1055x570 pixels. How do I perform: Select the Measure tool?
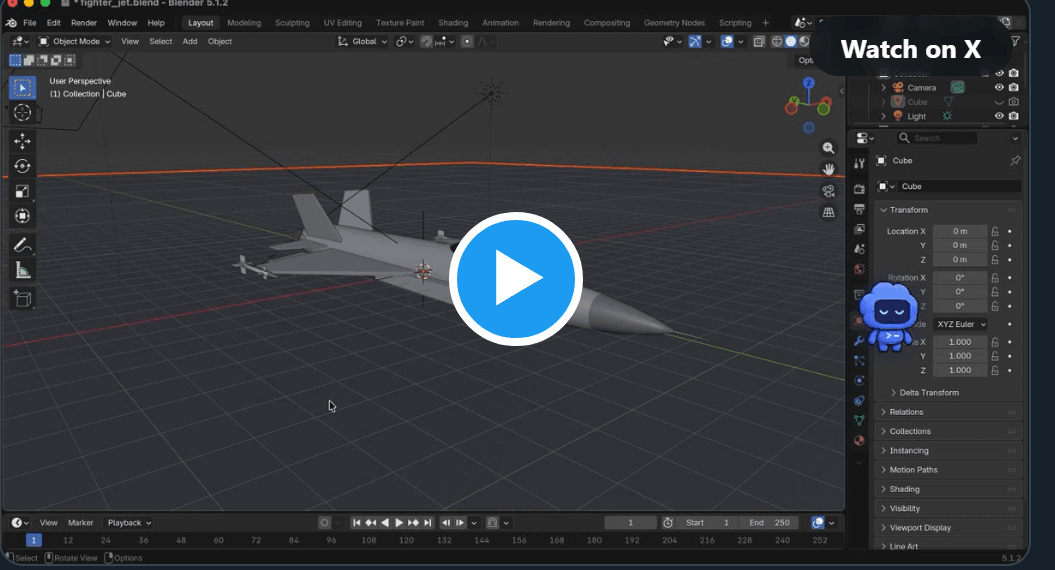(x=22, y=270)
